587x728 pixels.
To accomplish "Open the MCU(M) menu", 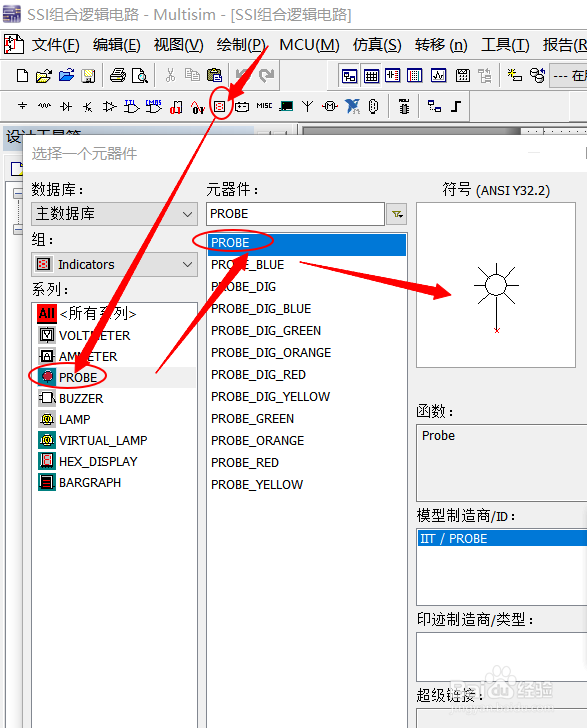I will (309, 45).
